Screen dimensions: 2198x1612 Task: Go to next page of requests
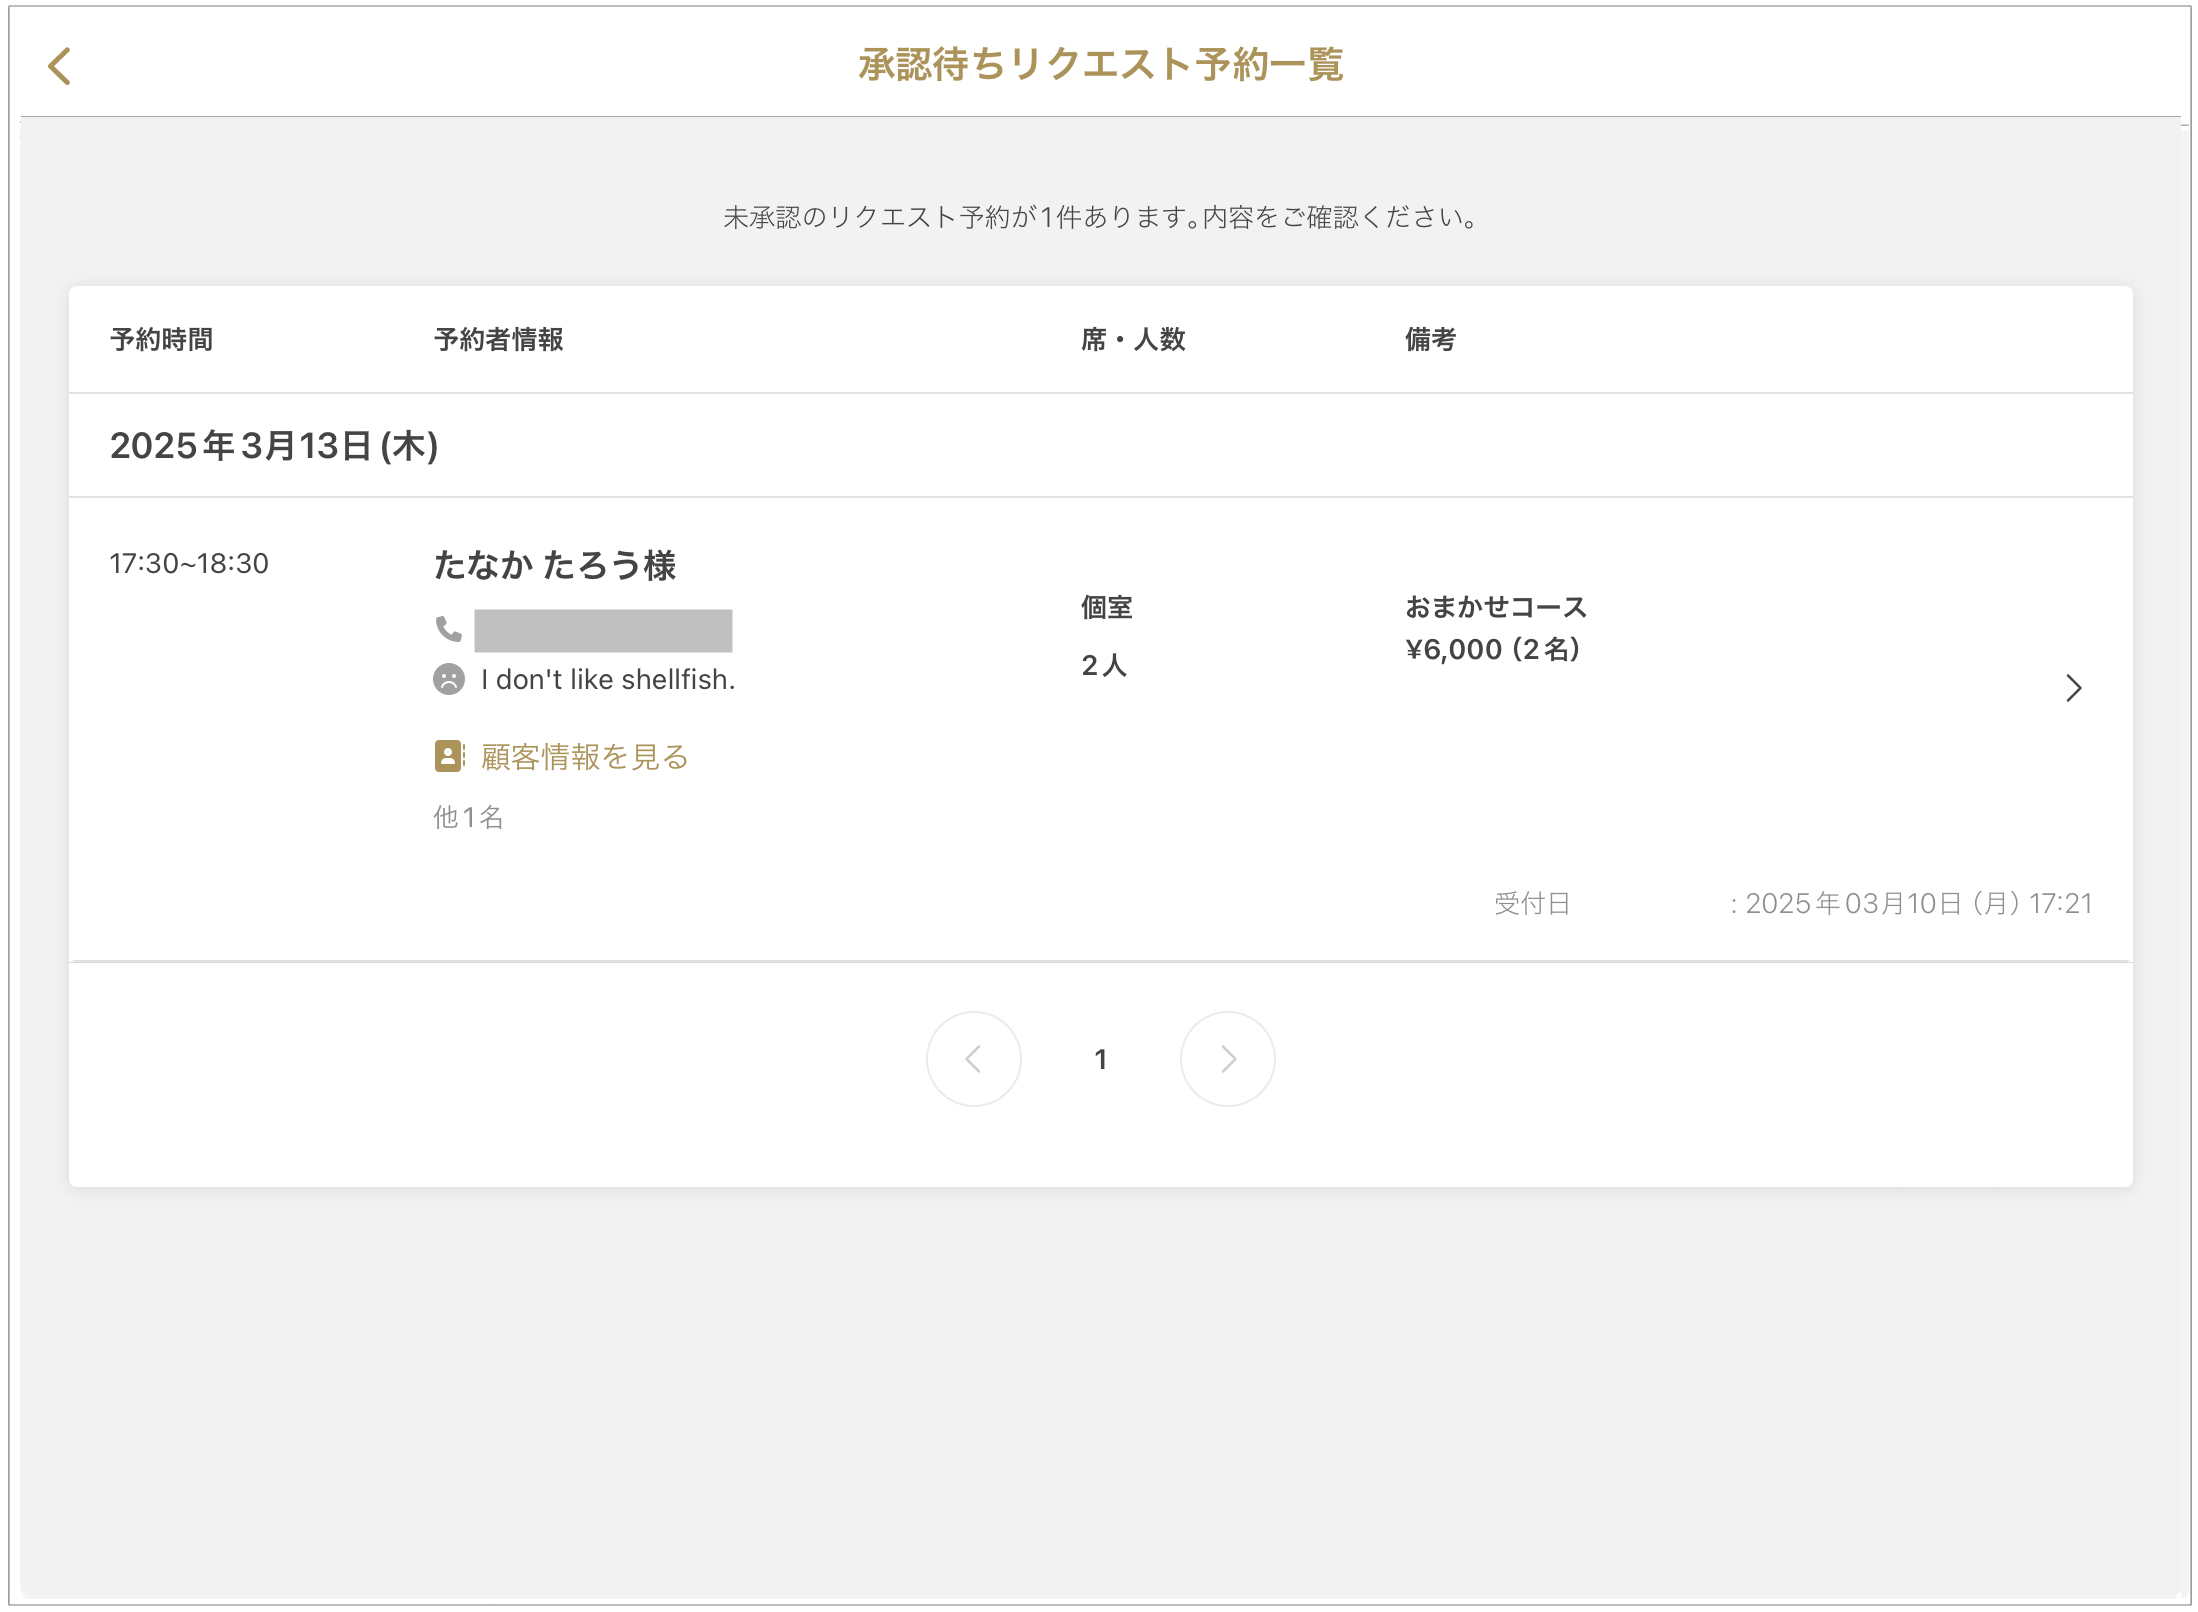point(1227,1059)
